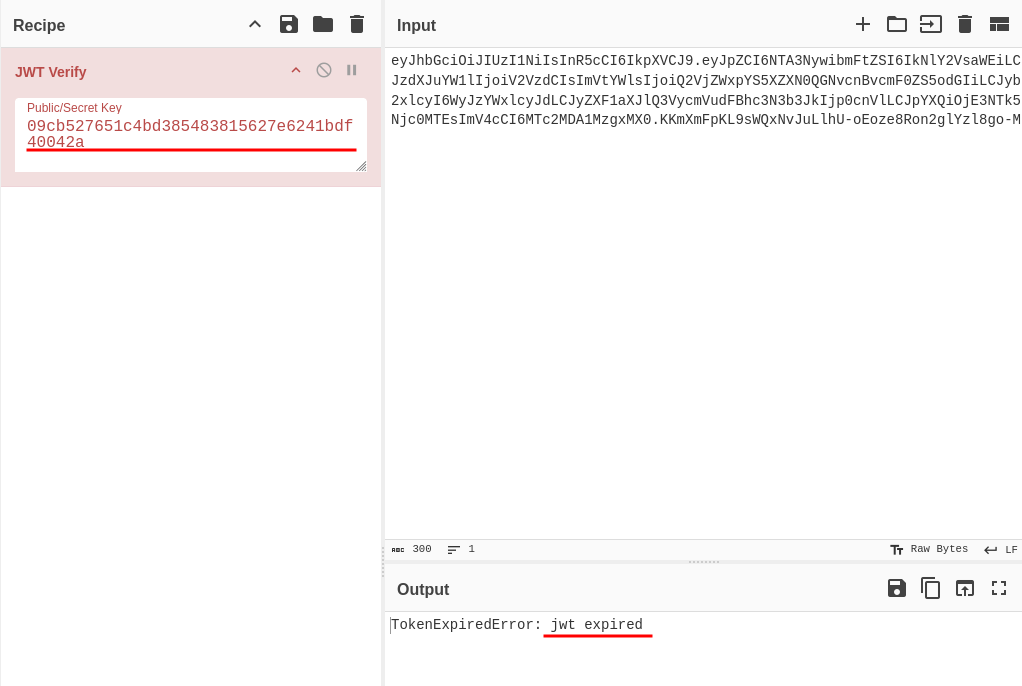This screenshot has width=1022, height=686.
Task: Load a saved recipe
Action: 323,24
